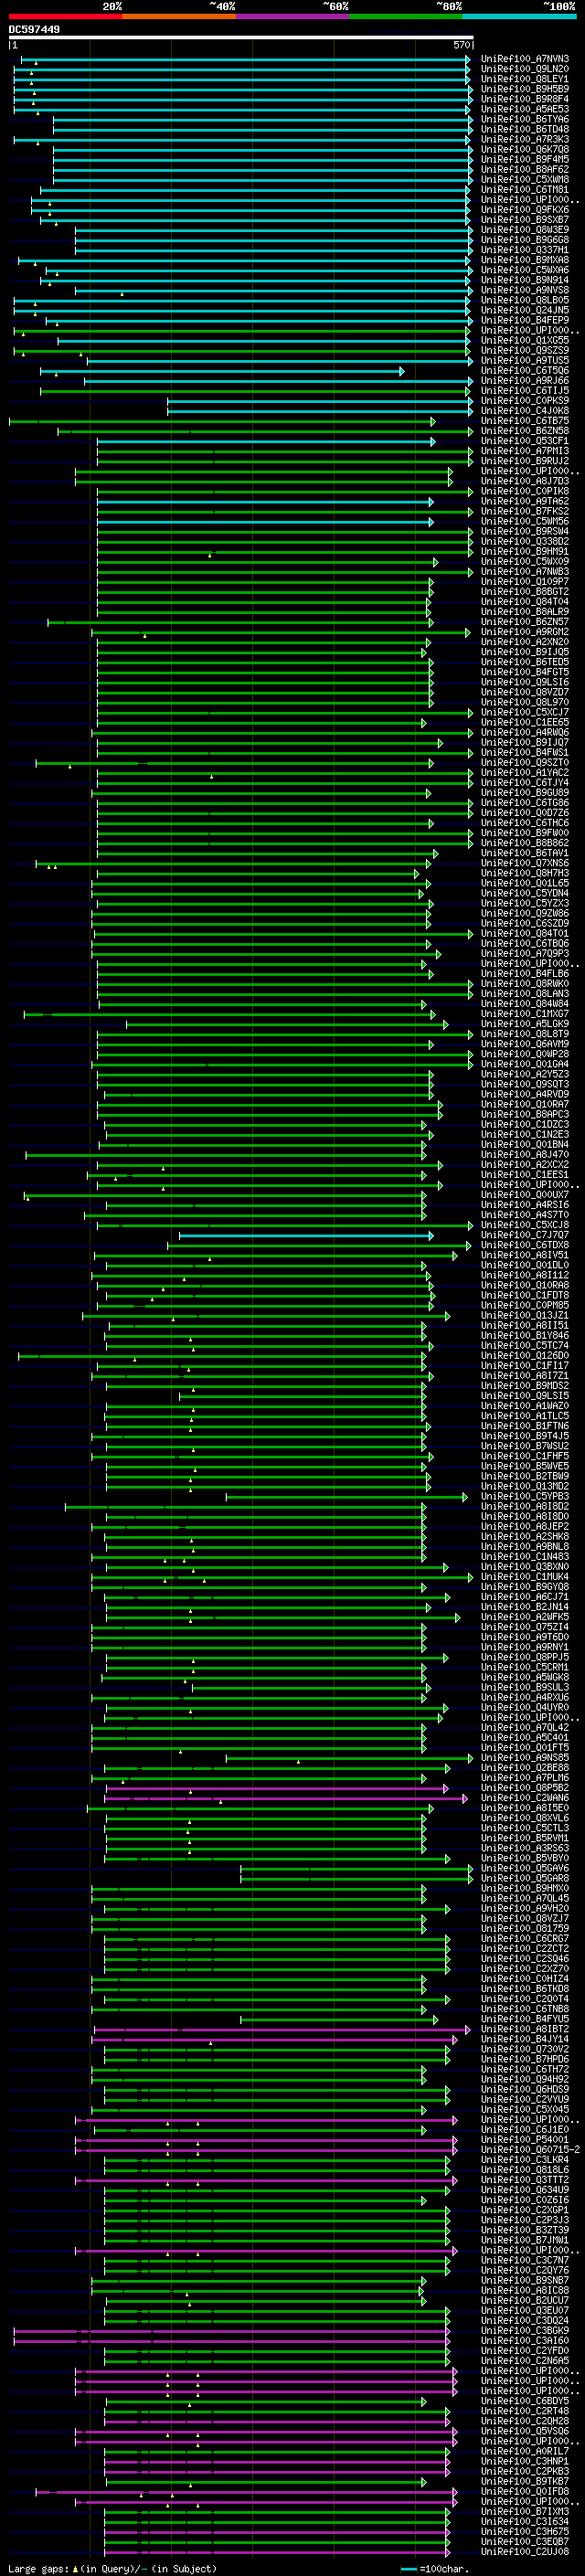Select hit UniRef100_B6TYA6

tap(525, 119)
